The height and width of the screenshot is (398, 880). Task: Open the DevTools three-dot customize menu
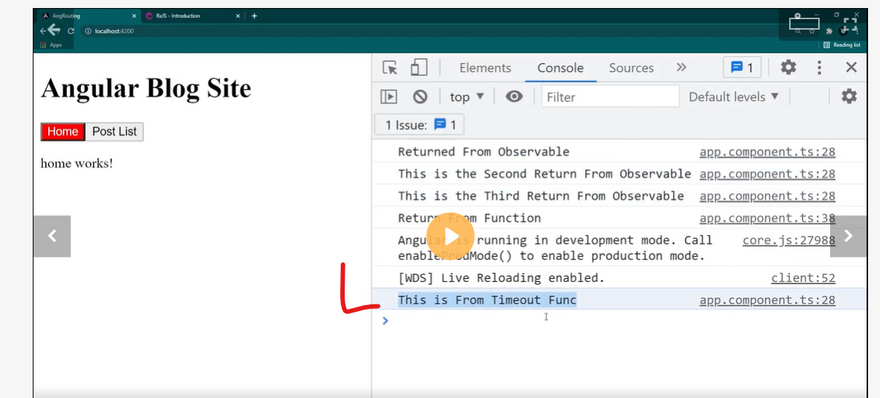click(819, 68)
